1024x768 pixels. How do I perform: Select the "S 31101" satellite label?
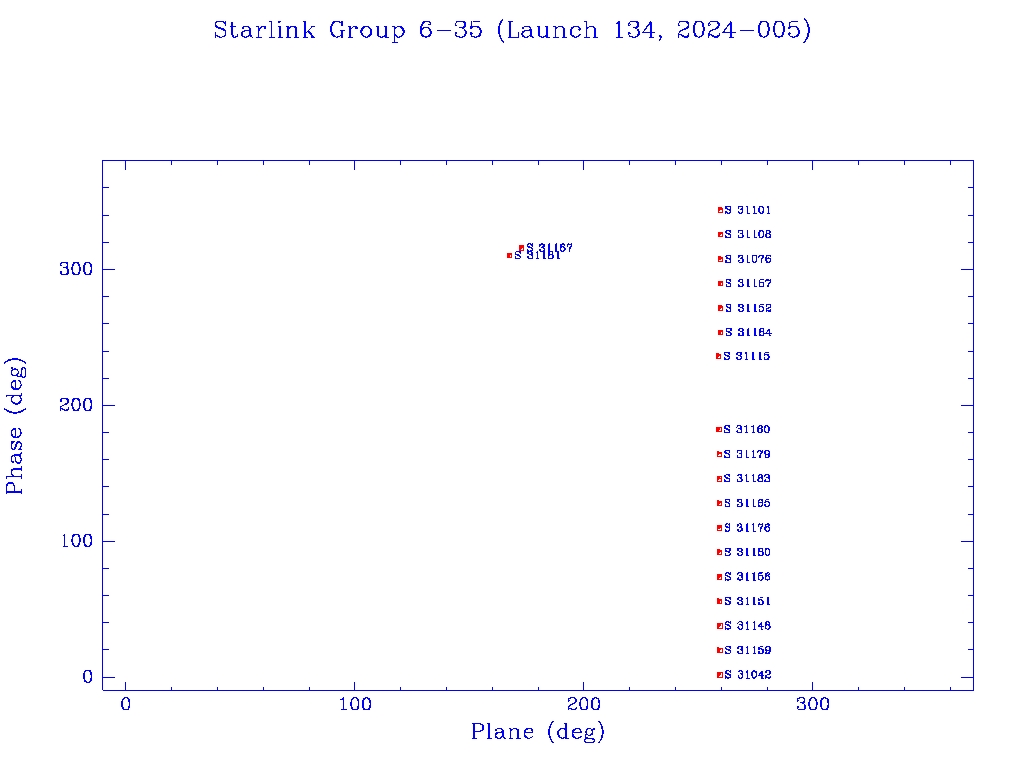(748, 210)
